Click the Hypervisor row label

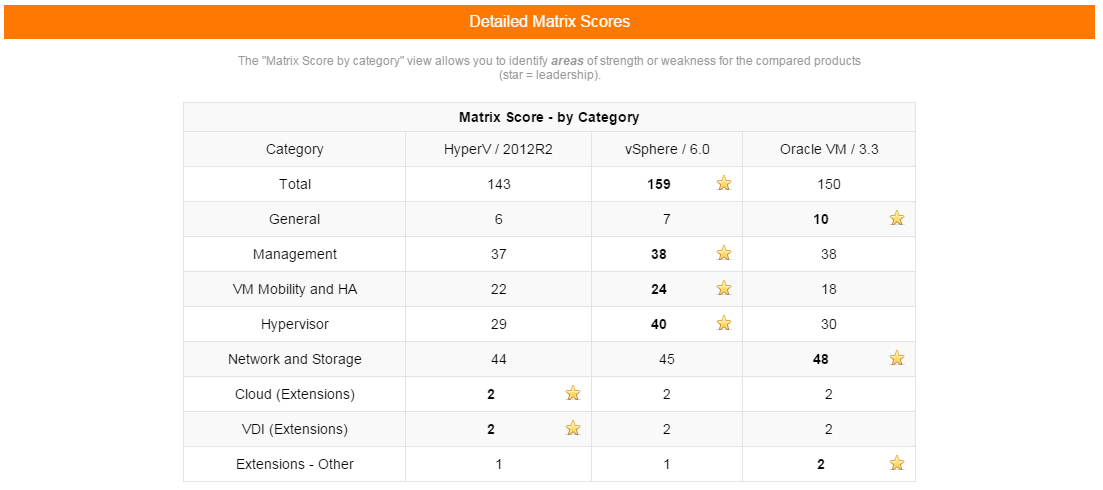[295, 324]
